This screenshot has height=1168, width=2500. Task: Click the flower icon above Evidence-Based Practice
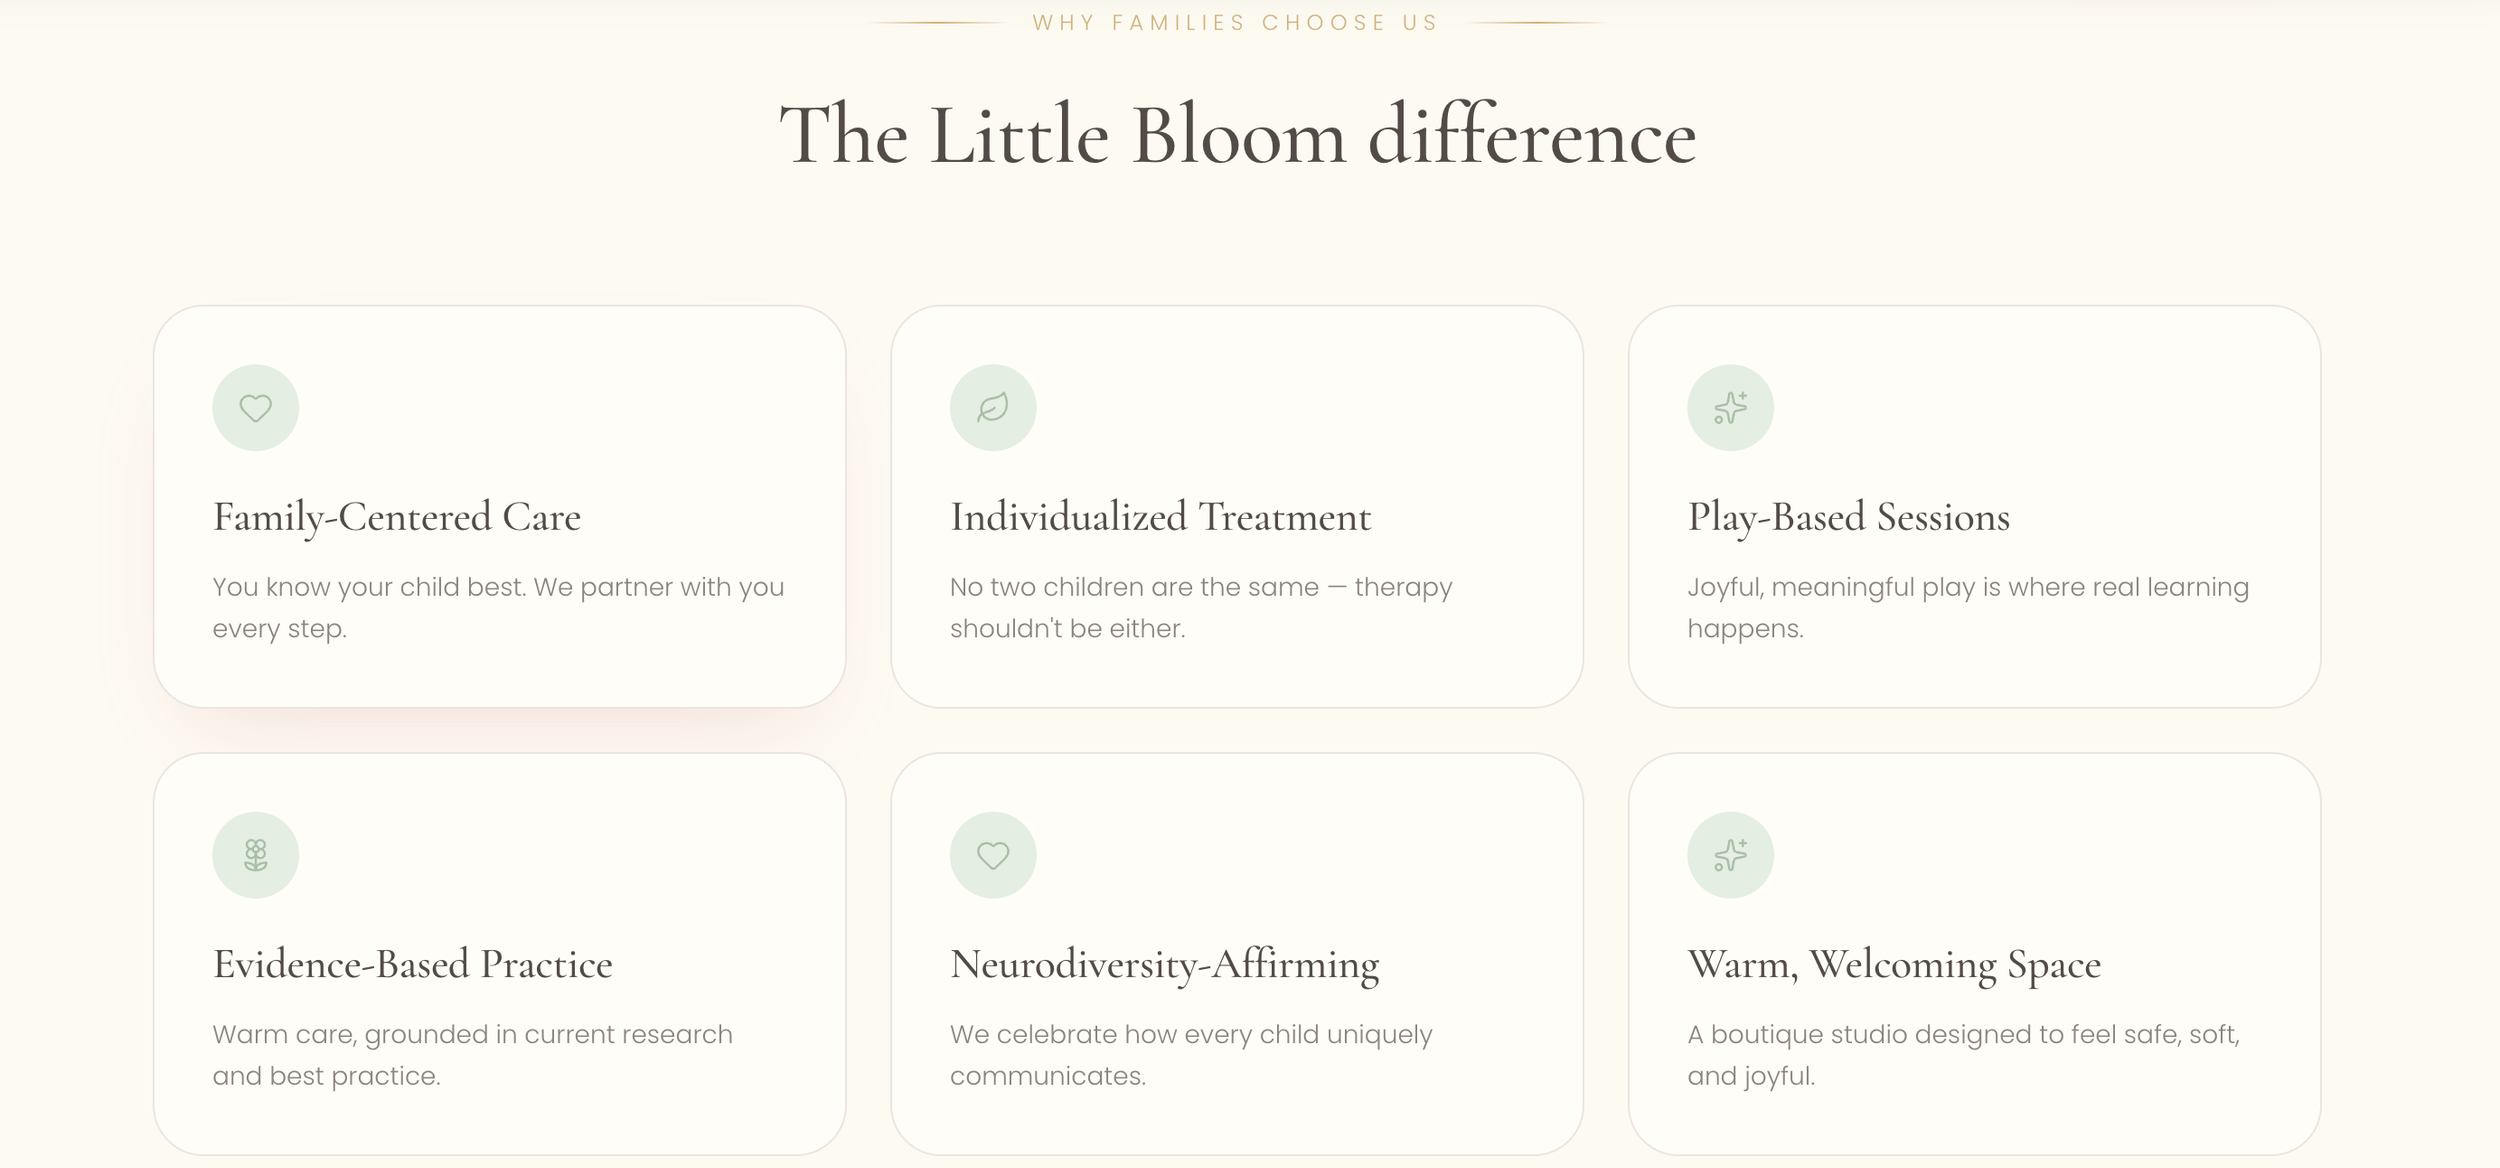(255, 855)
